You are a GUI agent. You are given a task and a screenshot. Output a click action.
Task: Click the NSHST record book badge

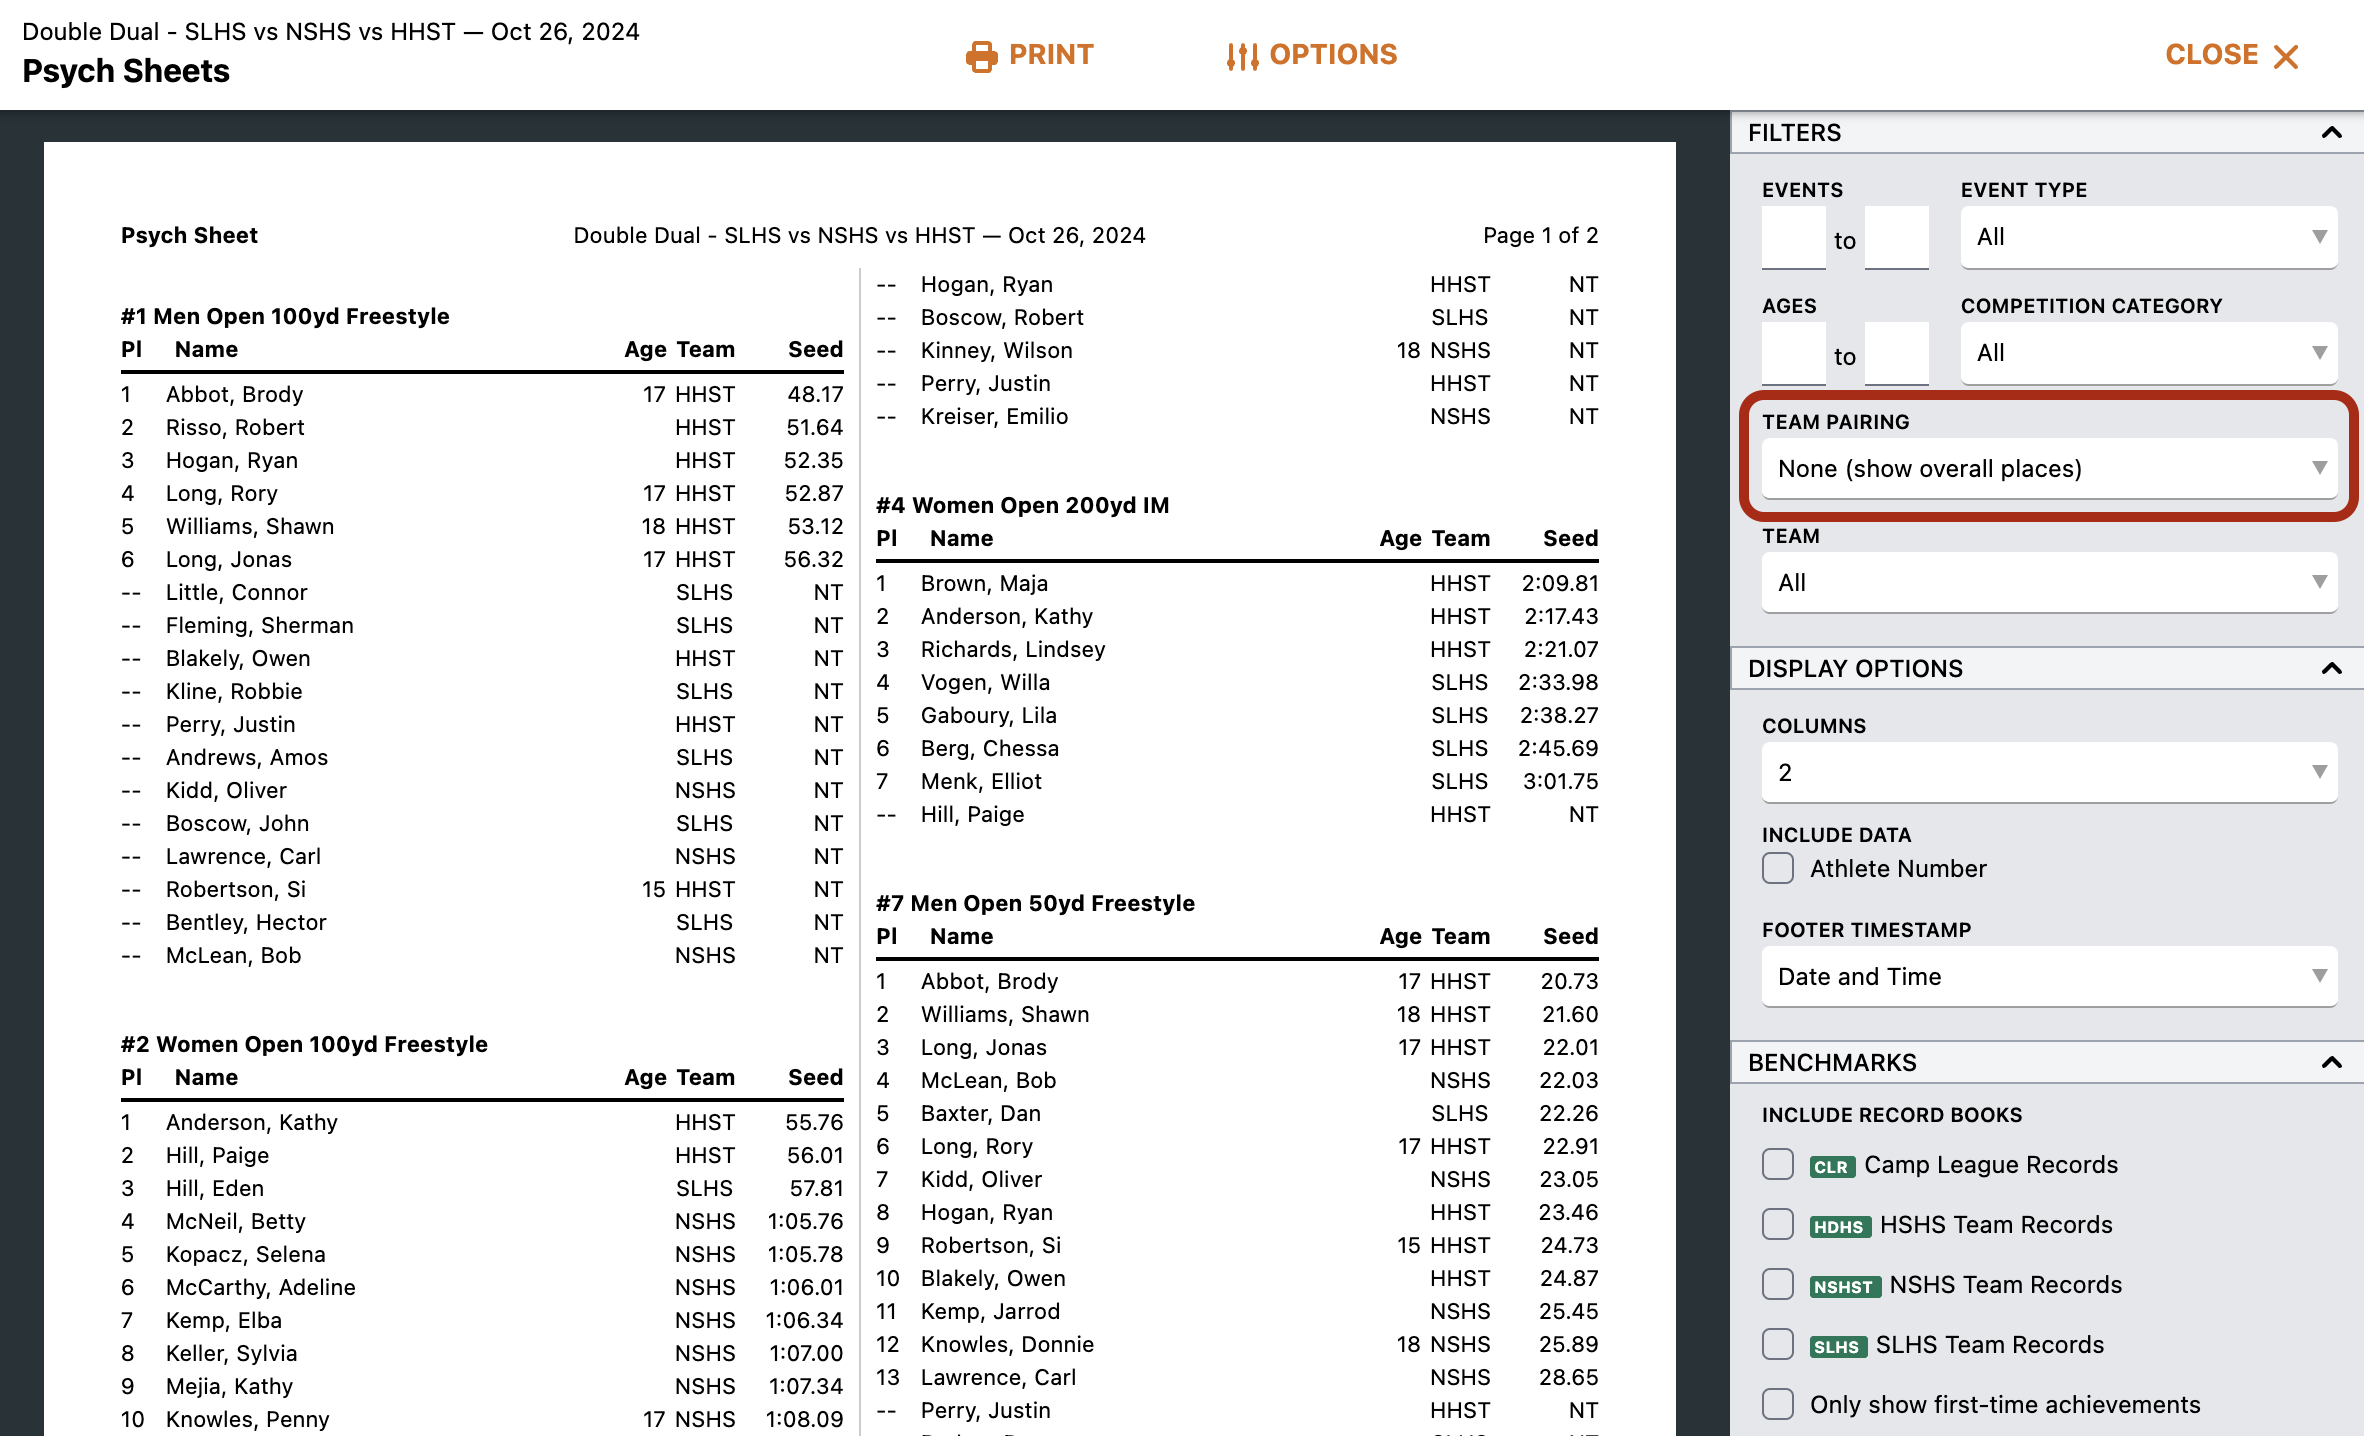(1845, 1286)
